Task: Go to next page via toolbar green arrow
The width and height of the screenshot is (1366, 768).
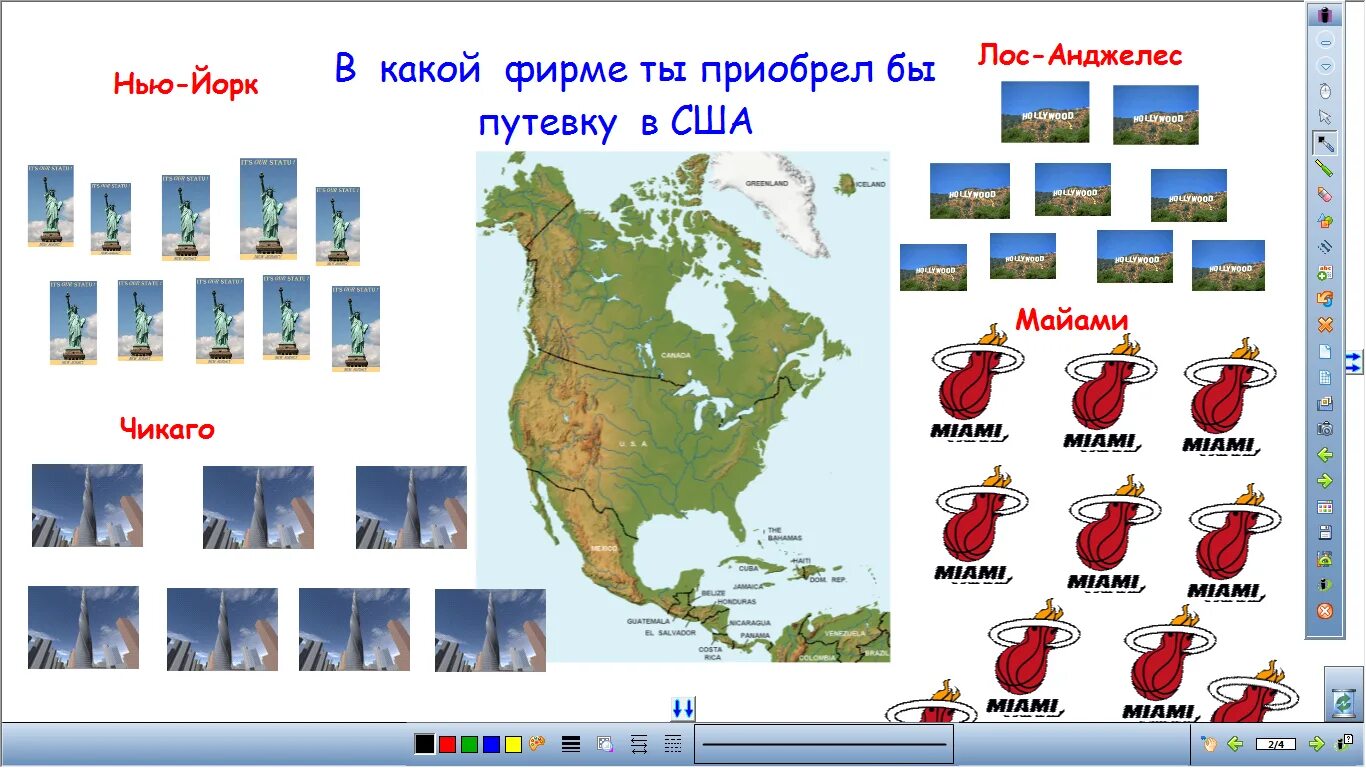Action: [x=1325, y=481]
